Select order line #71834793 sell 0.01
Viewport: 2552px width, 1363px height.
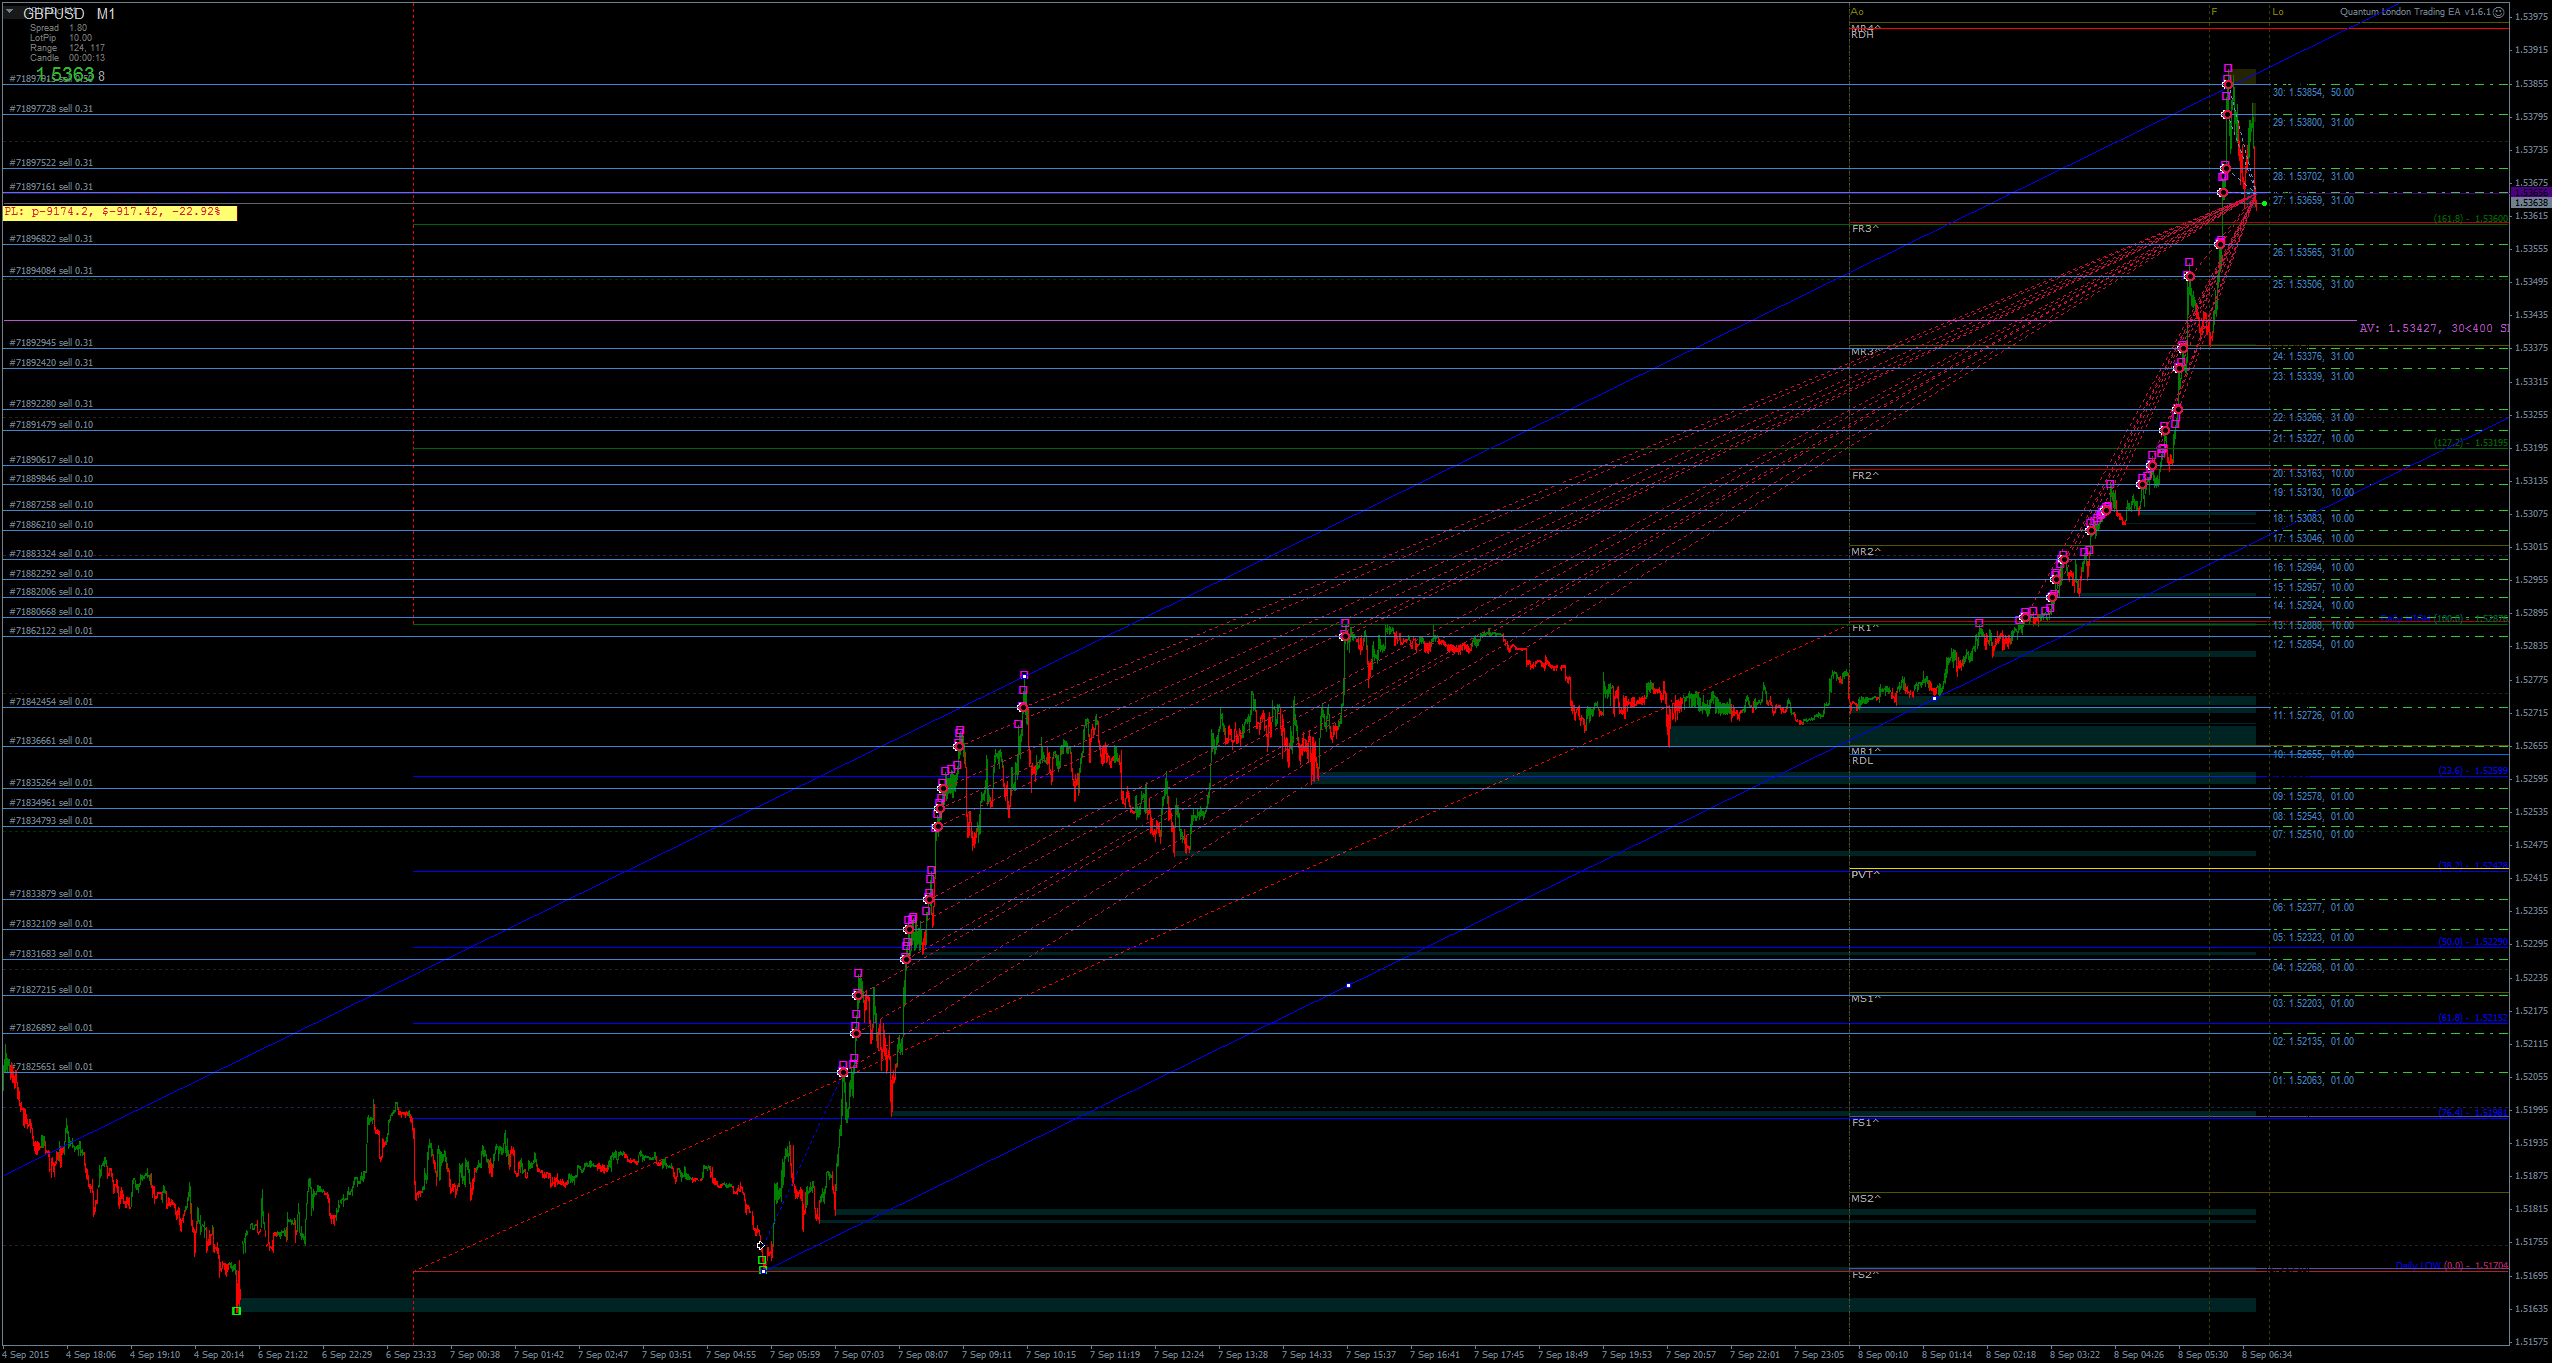coord(51,821)
